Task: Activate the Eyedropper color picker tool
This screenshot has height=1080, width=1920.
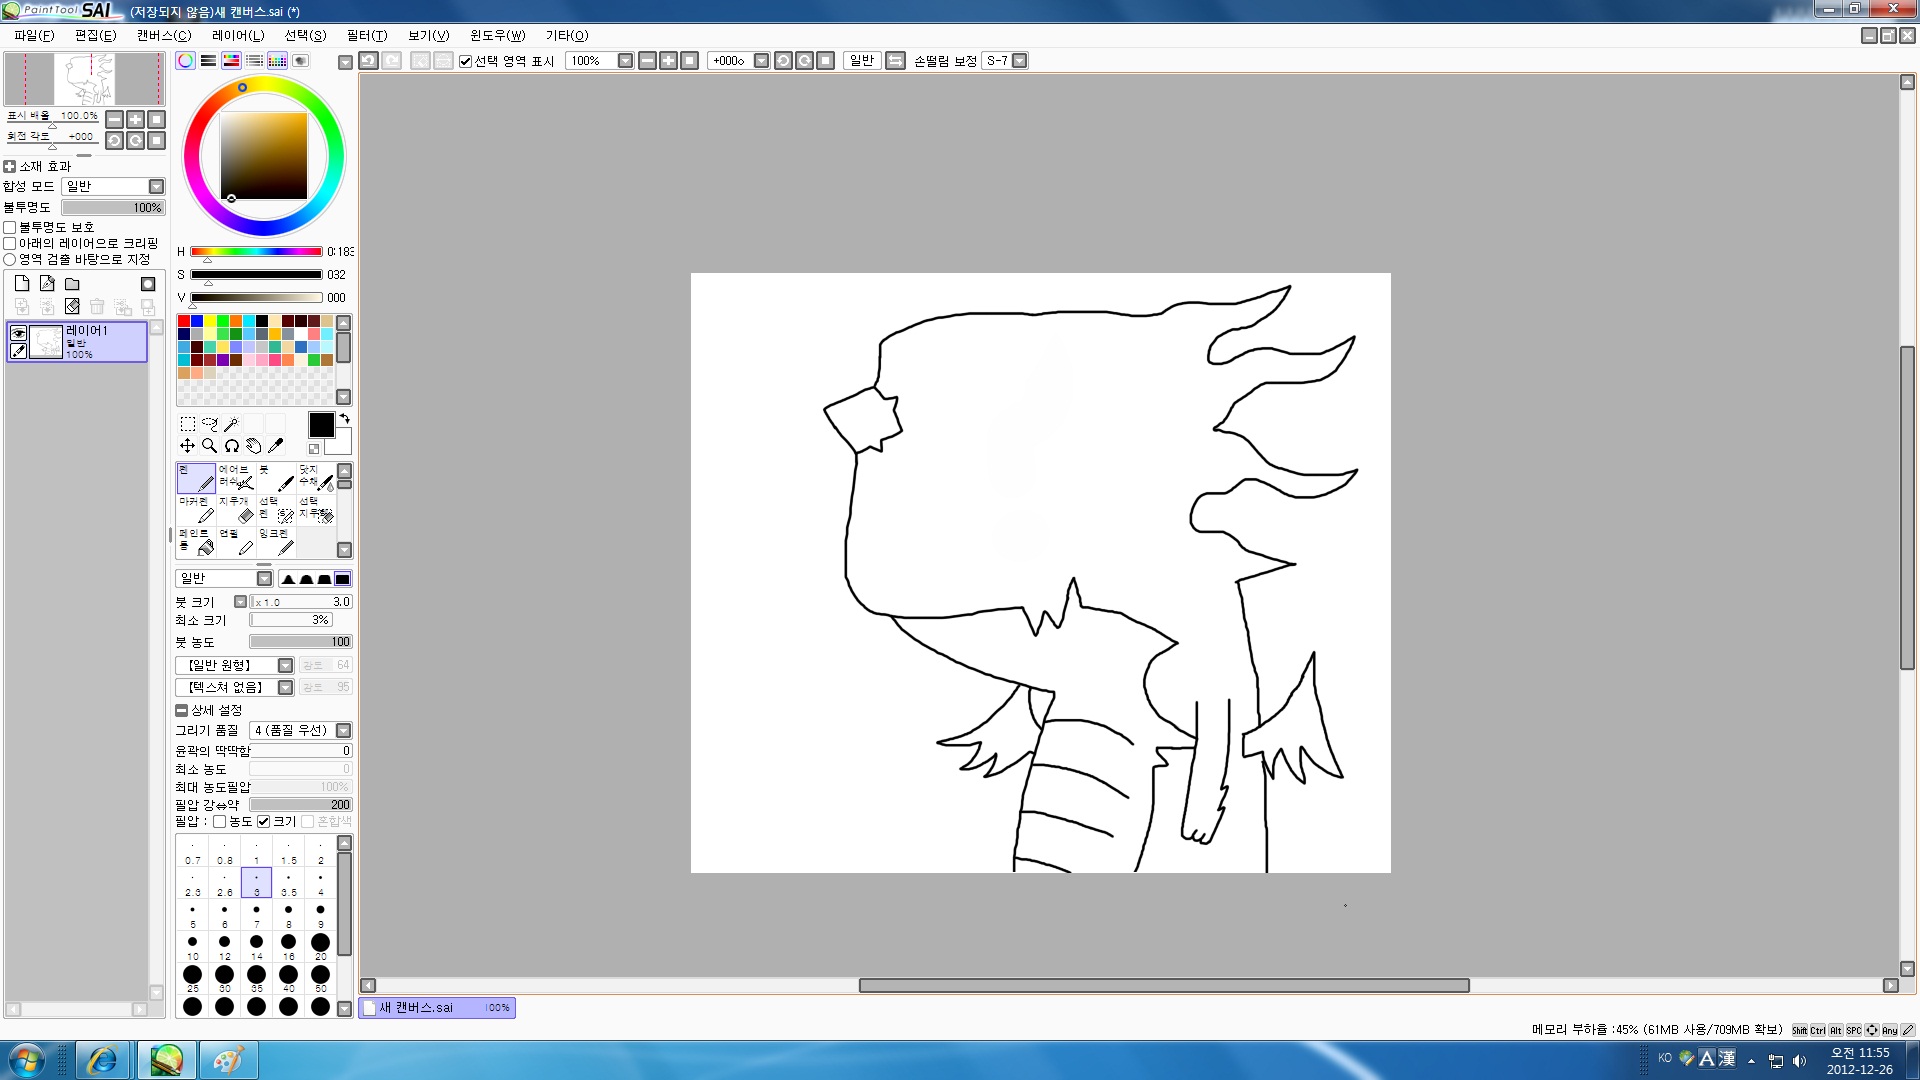Action: tap(276, 446)
